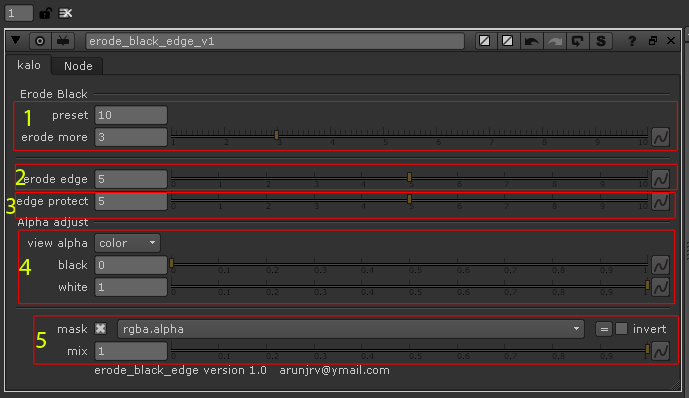Select the kalo tab

click(x=29, y=65)
